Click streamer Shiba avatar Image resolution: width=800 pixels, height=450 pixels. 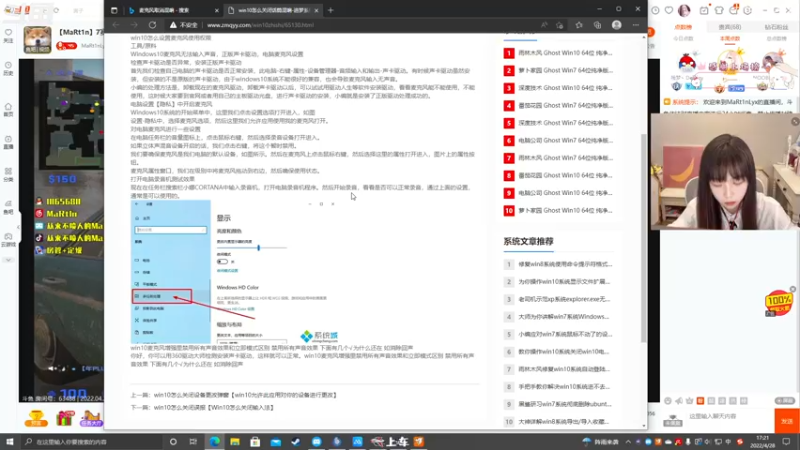coord(37,39)
